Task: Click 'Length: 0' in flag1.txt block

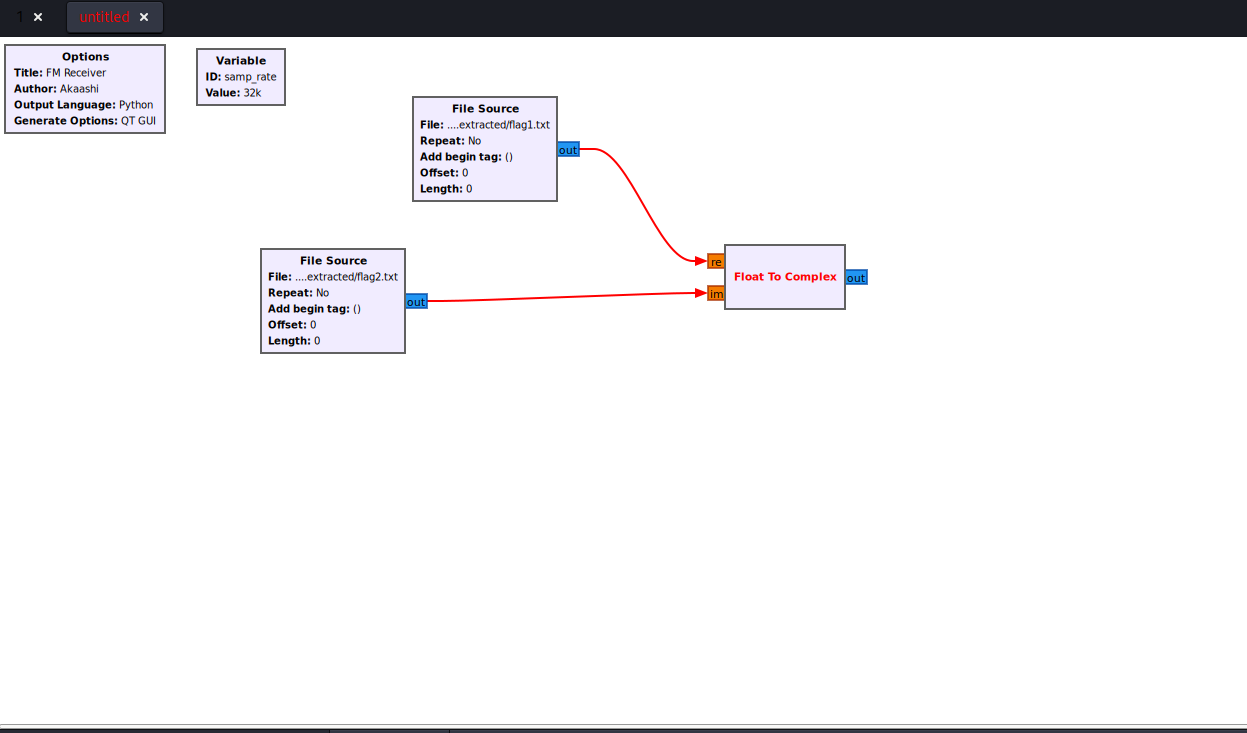Action: pos(446,189)
